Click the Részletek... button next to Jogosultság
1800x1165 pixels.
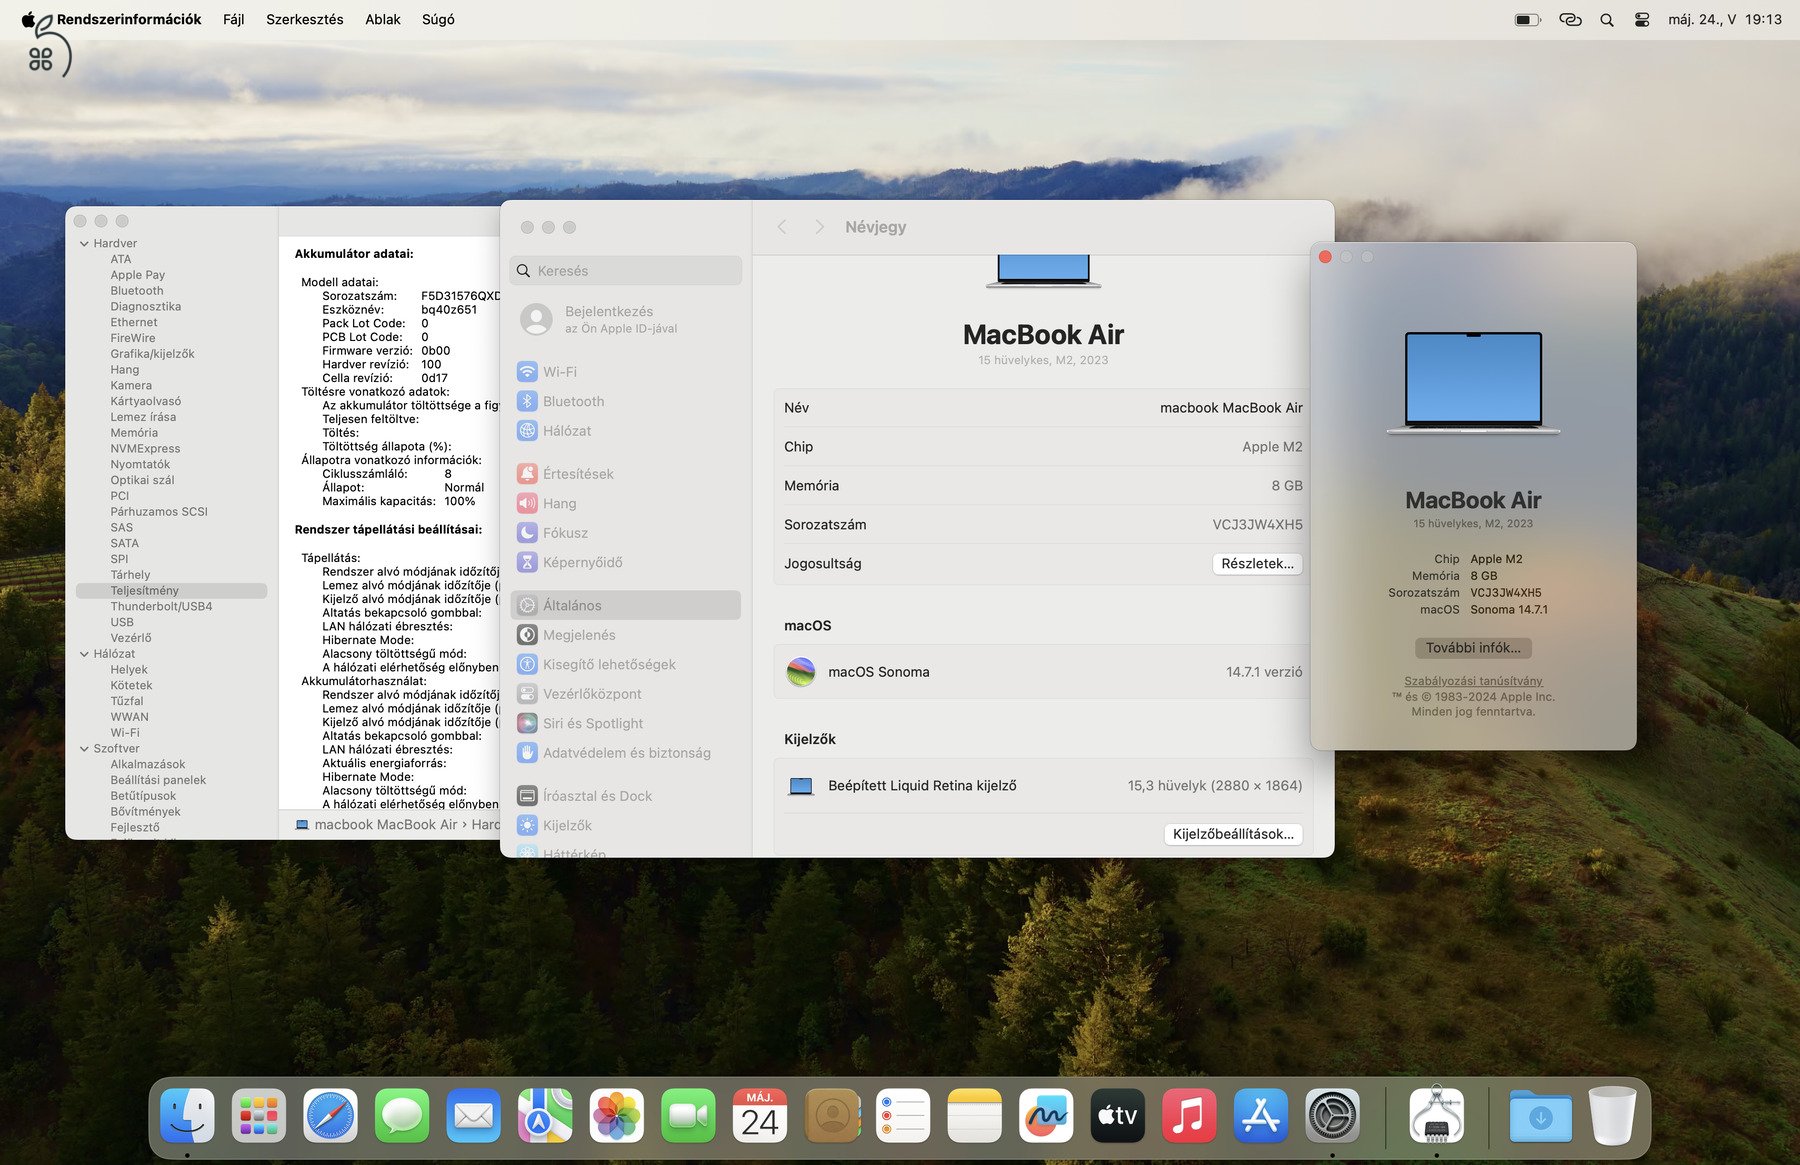[x=1257, y=564]
